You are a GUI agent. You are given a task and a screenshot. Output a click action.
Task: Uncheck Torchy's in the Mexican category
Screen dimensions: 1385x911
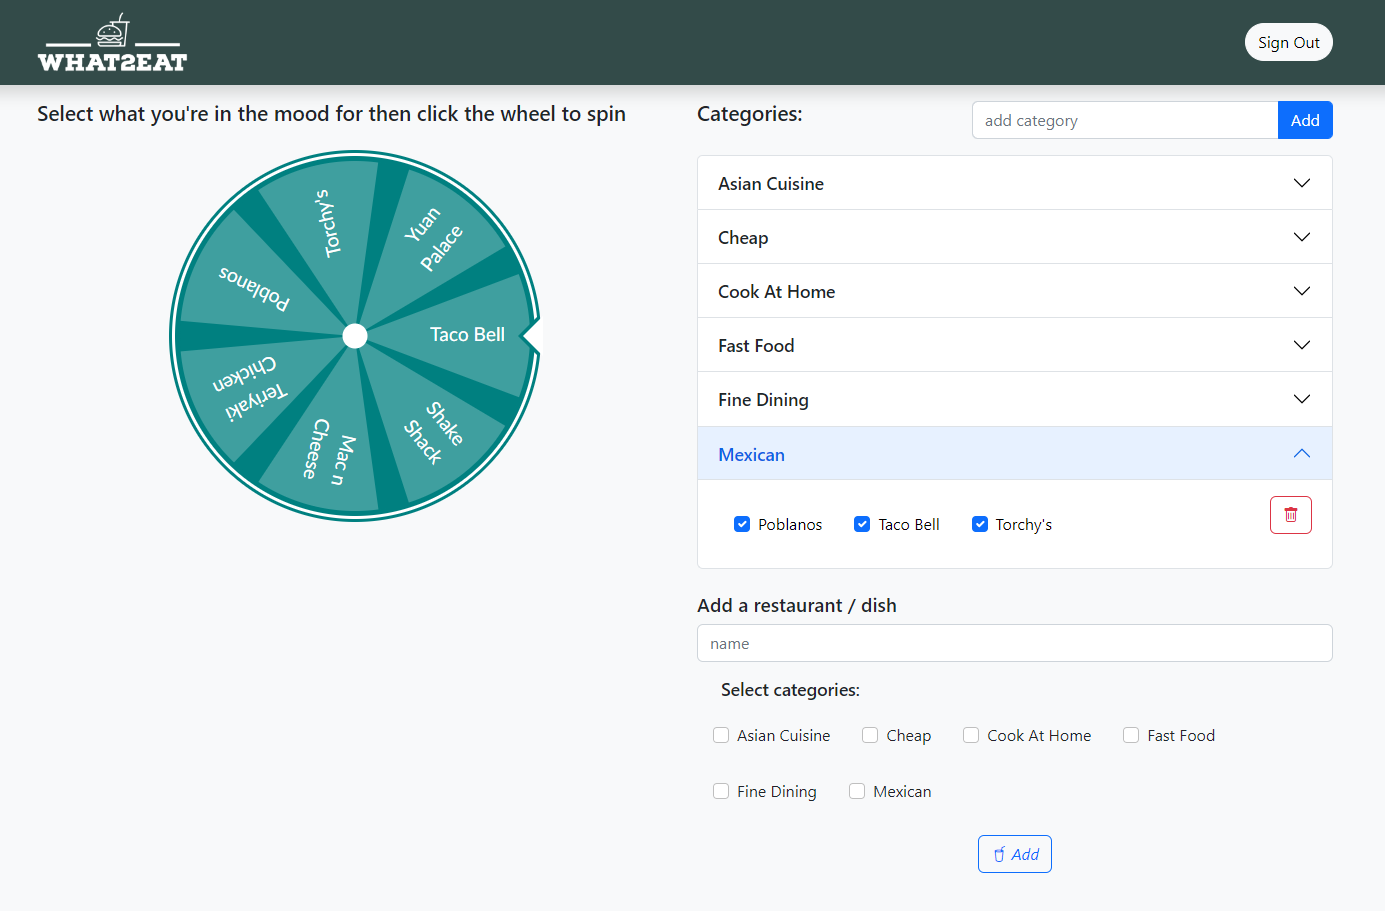[x=980, y=523]
